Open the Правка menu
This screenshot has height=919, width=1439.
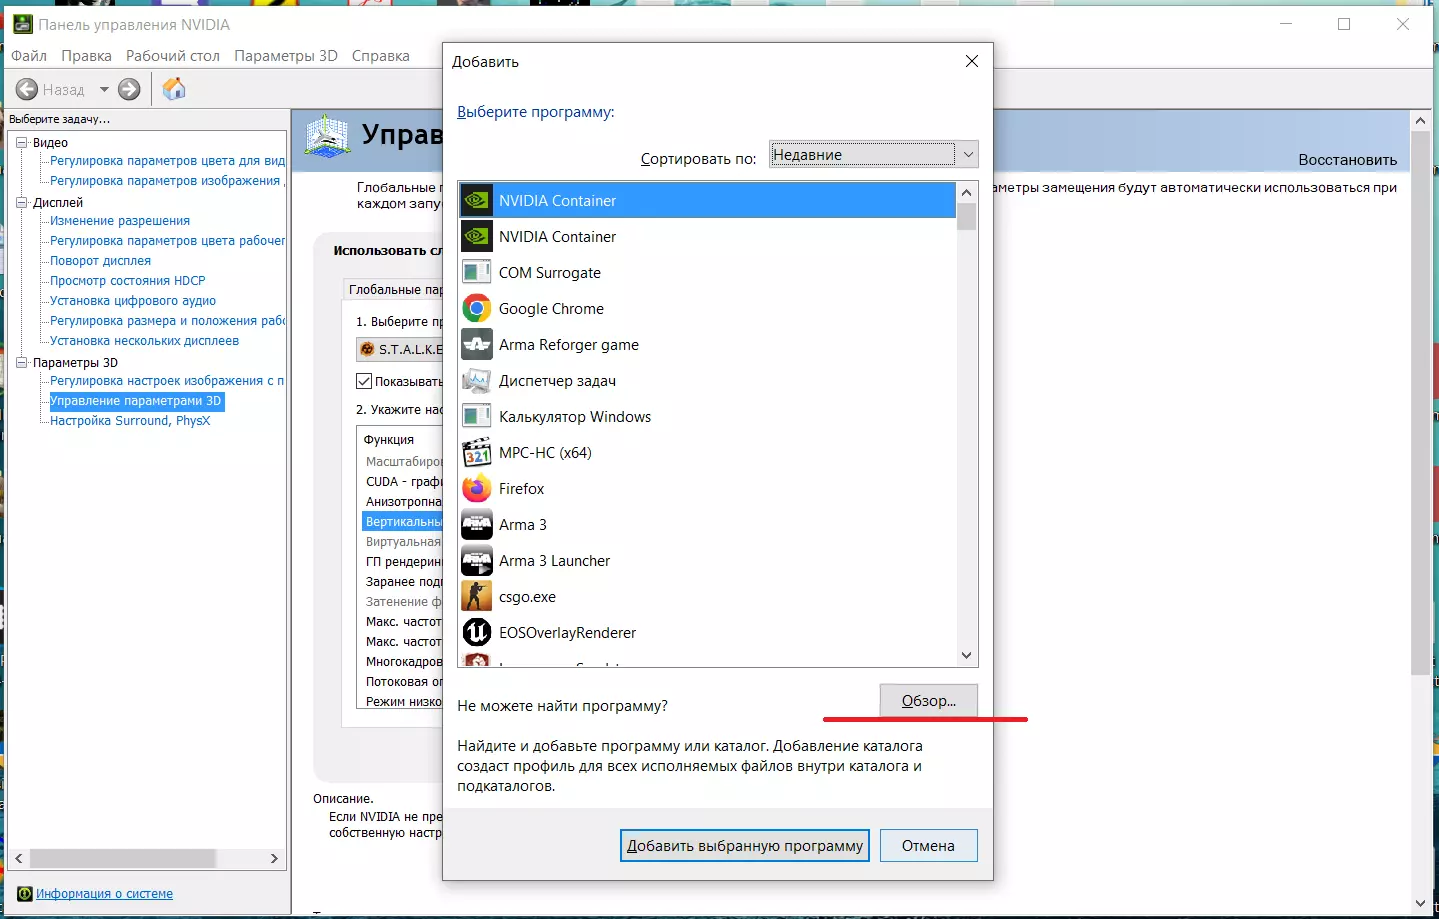point(86,56)
